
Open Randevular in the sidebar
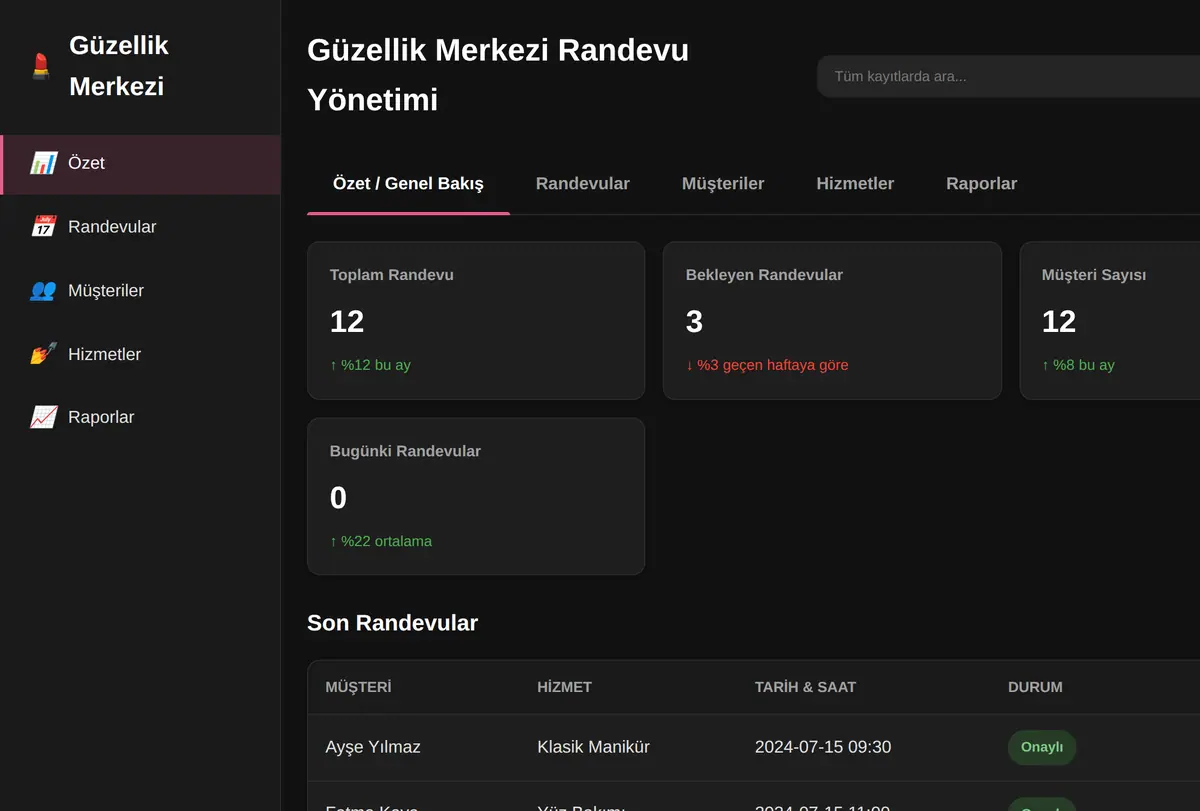point(140,227)
